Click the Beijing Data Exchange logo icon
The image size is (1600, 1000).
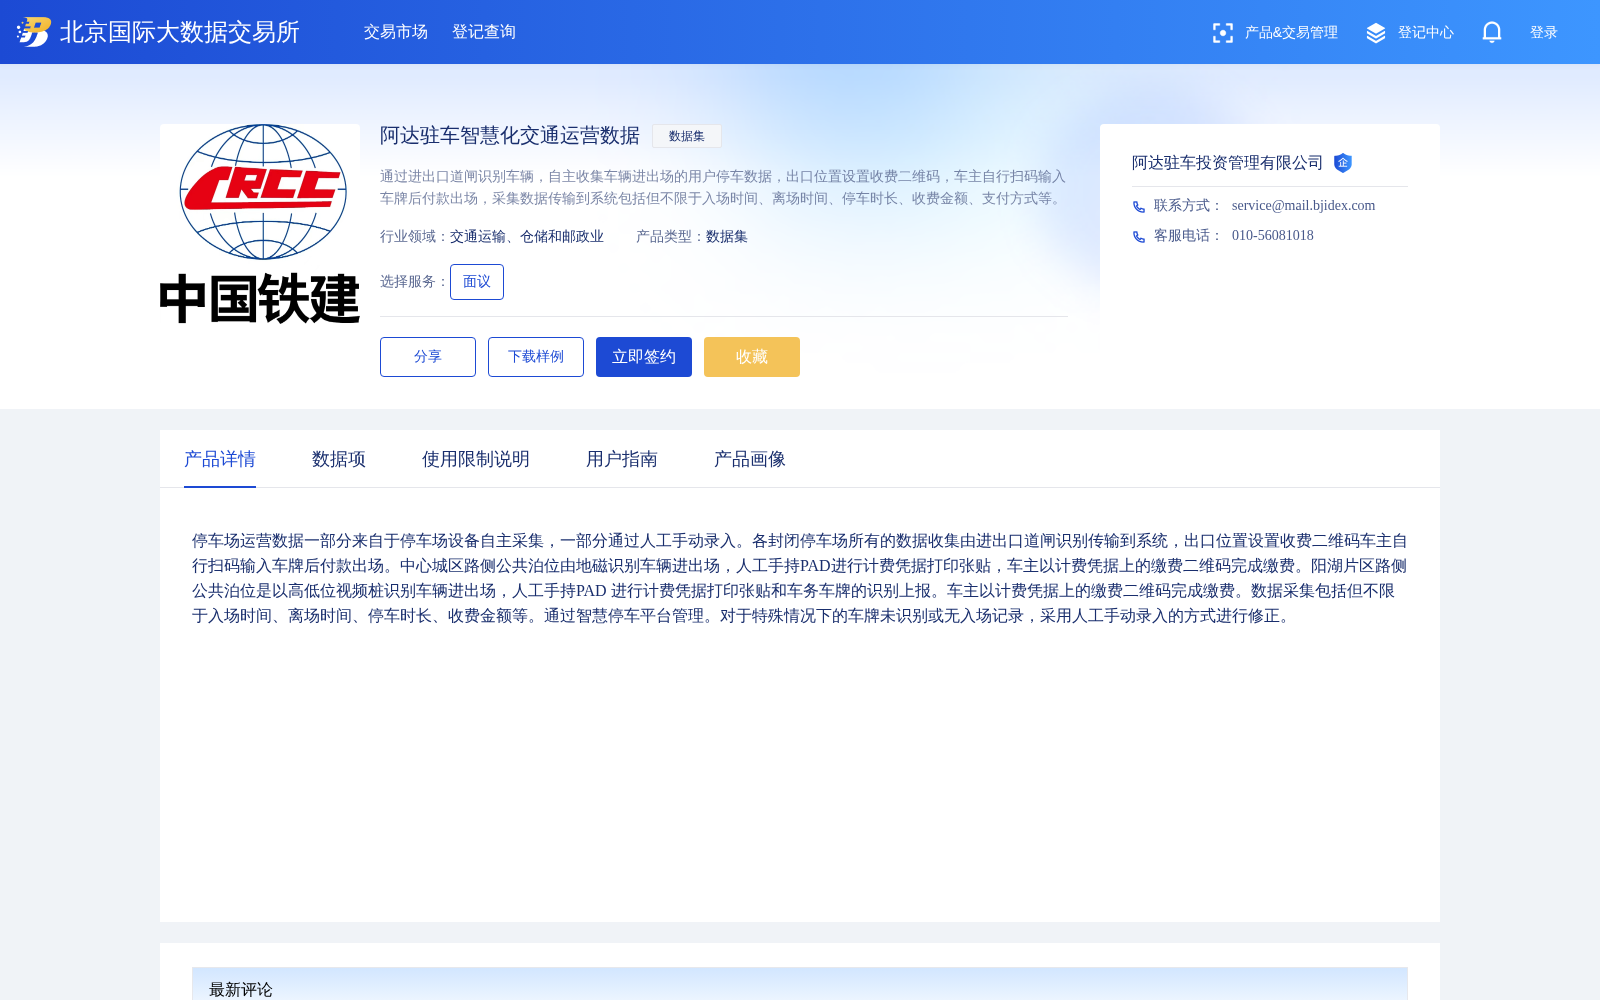click(x=34, y=32)
